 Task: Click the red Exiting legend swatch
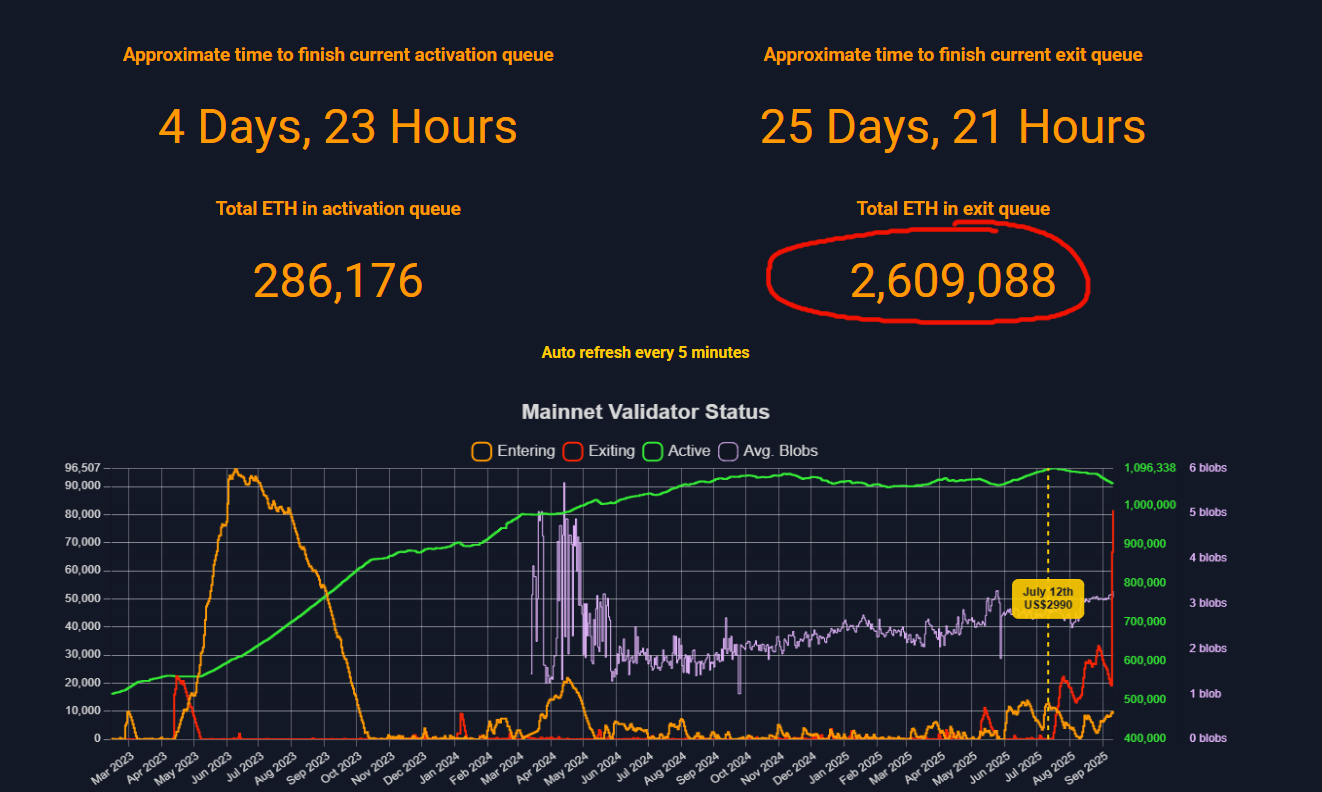pyautogui.click(x=573, y=451)
